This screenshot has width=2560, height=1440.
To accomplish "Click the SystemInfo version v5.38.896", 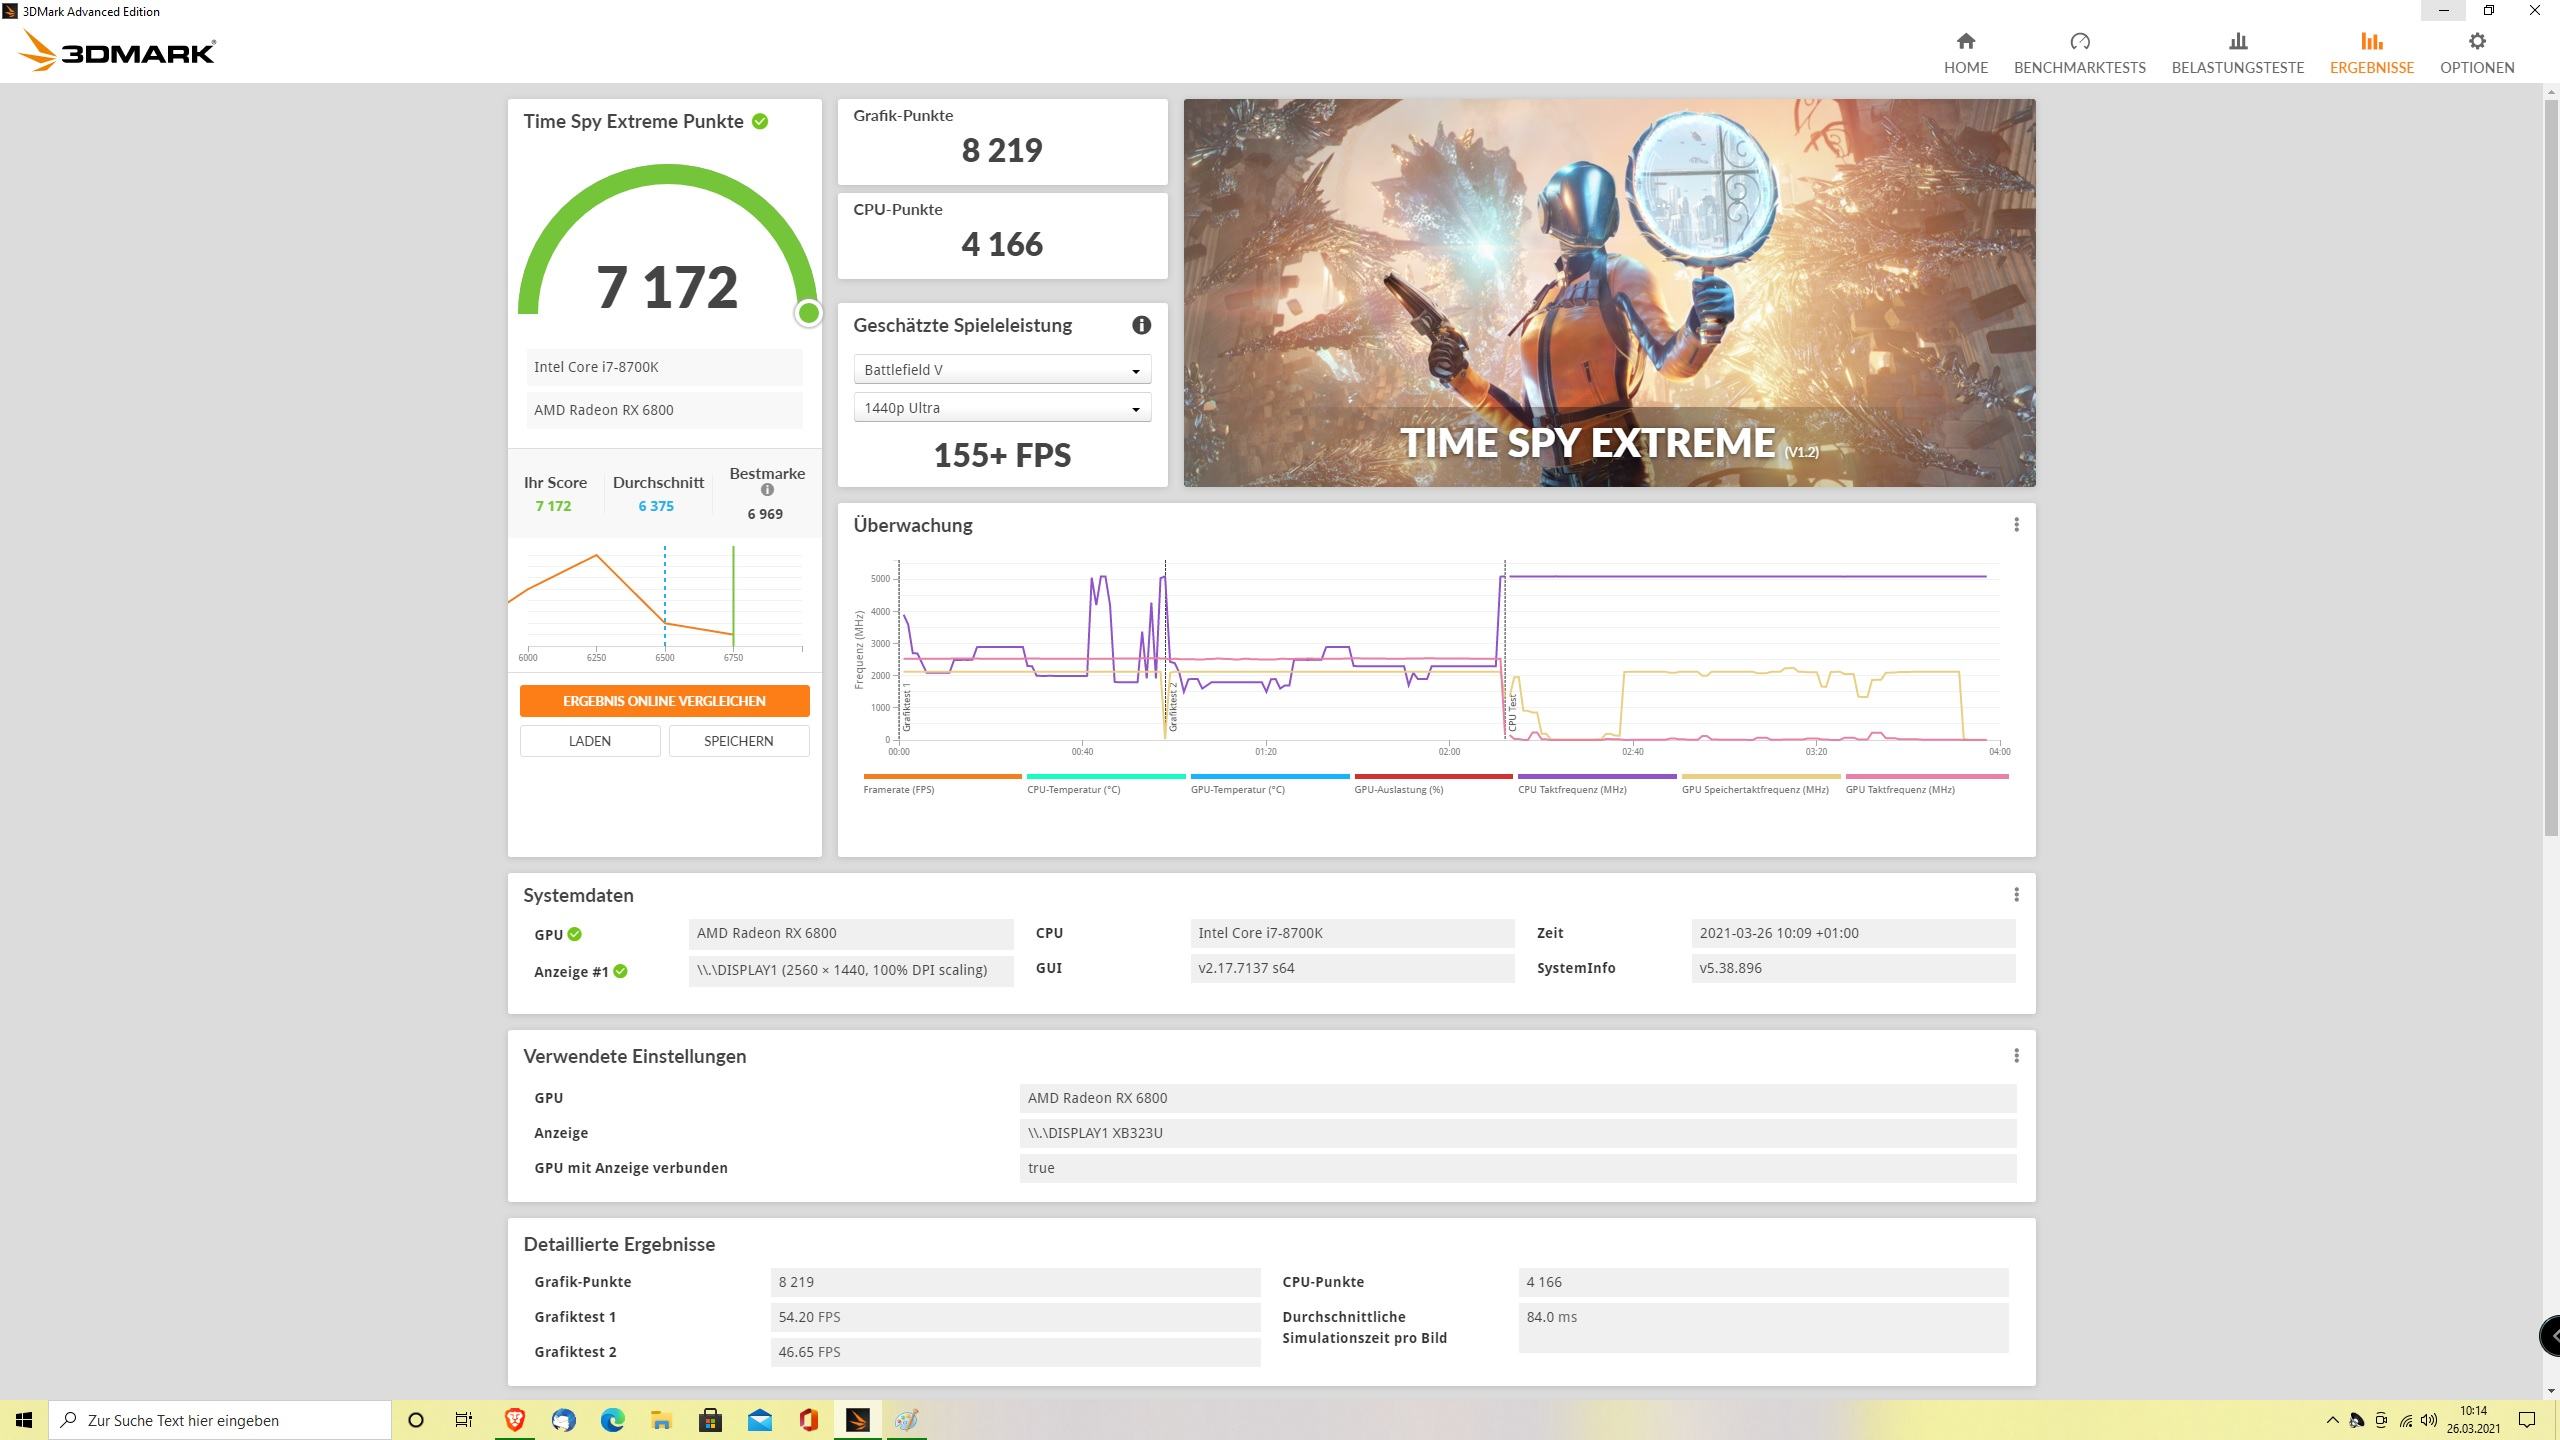I will point(1853,968).
